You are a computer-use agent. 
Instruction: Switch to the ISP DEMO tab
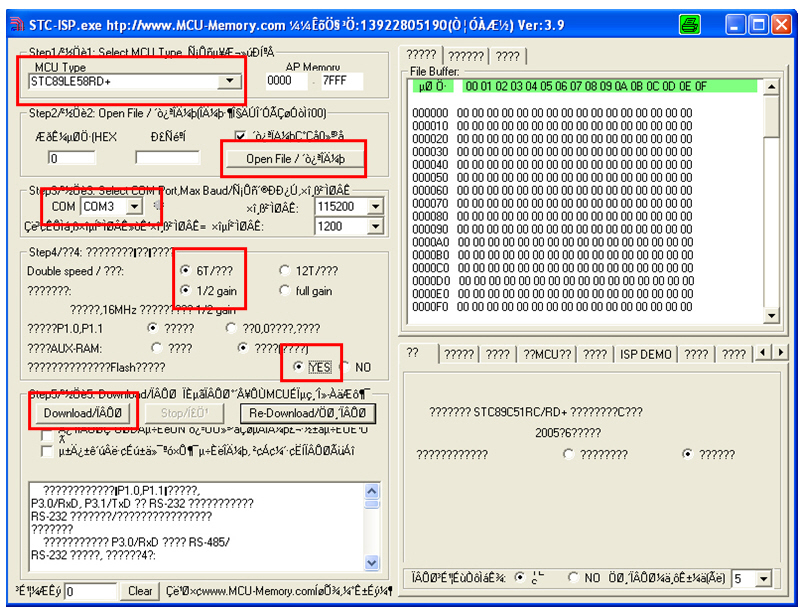[645, 354]
